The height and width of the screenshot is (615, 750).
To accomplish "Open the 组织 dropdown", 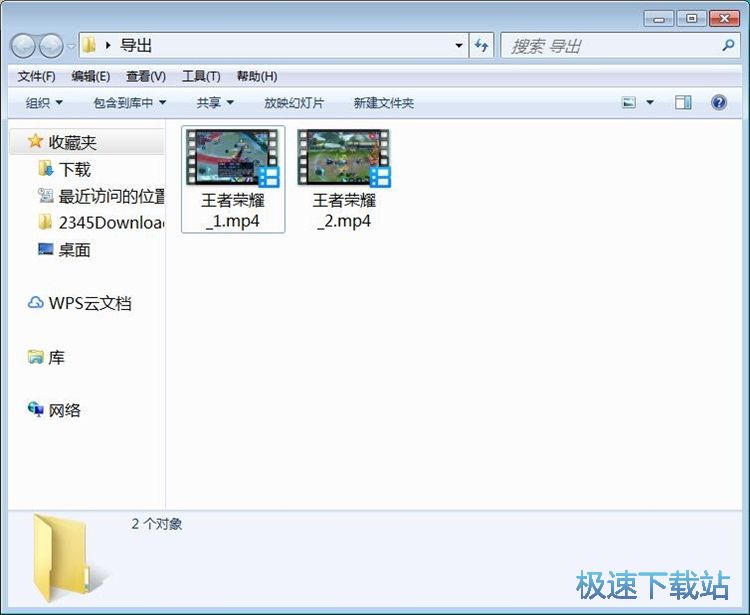I will pyautogui.click(x=44, y=103).
